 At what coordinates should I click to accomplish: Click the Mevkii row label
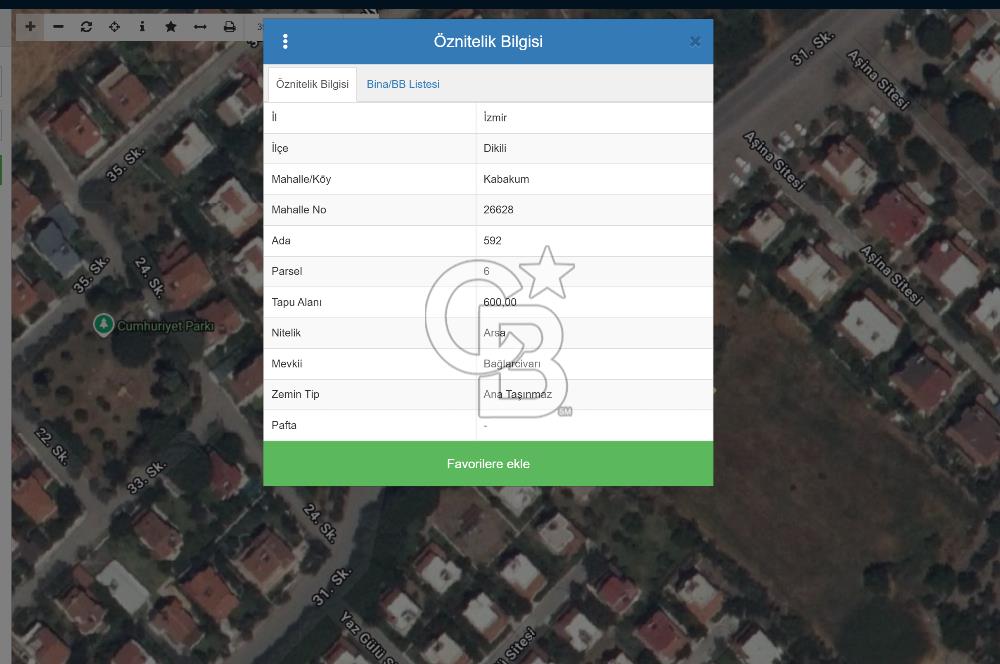point(287,364)
